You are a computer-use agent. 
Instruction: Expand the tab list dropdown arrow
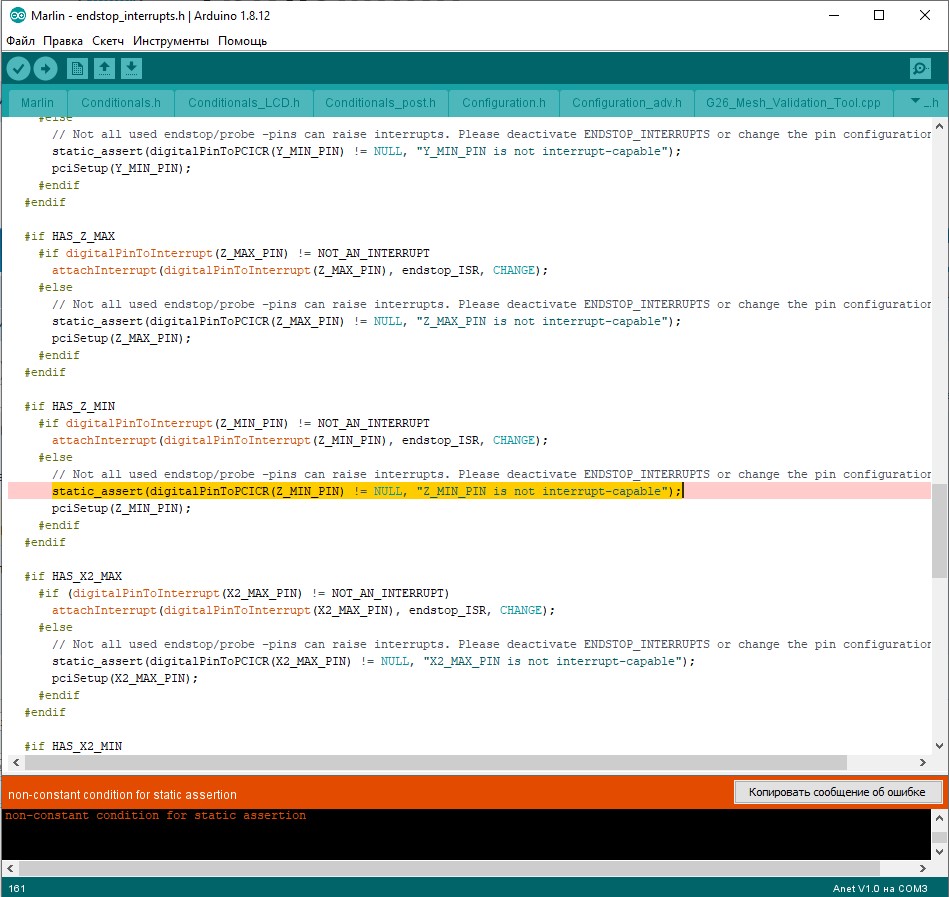pos(914,102)
